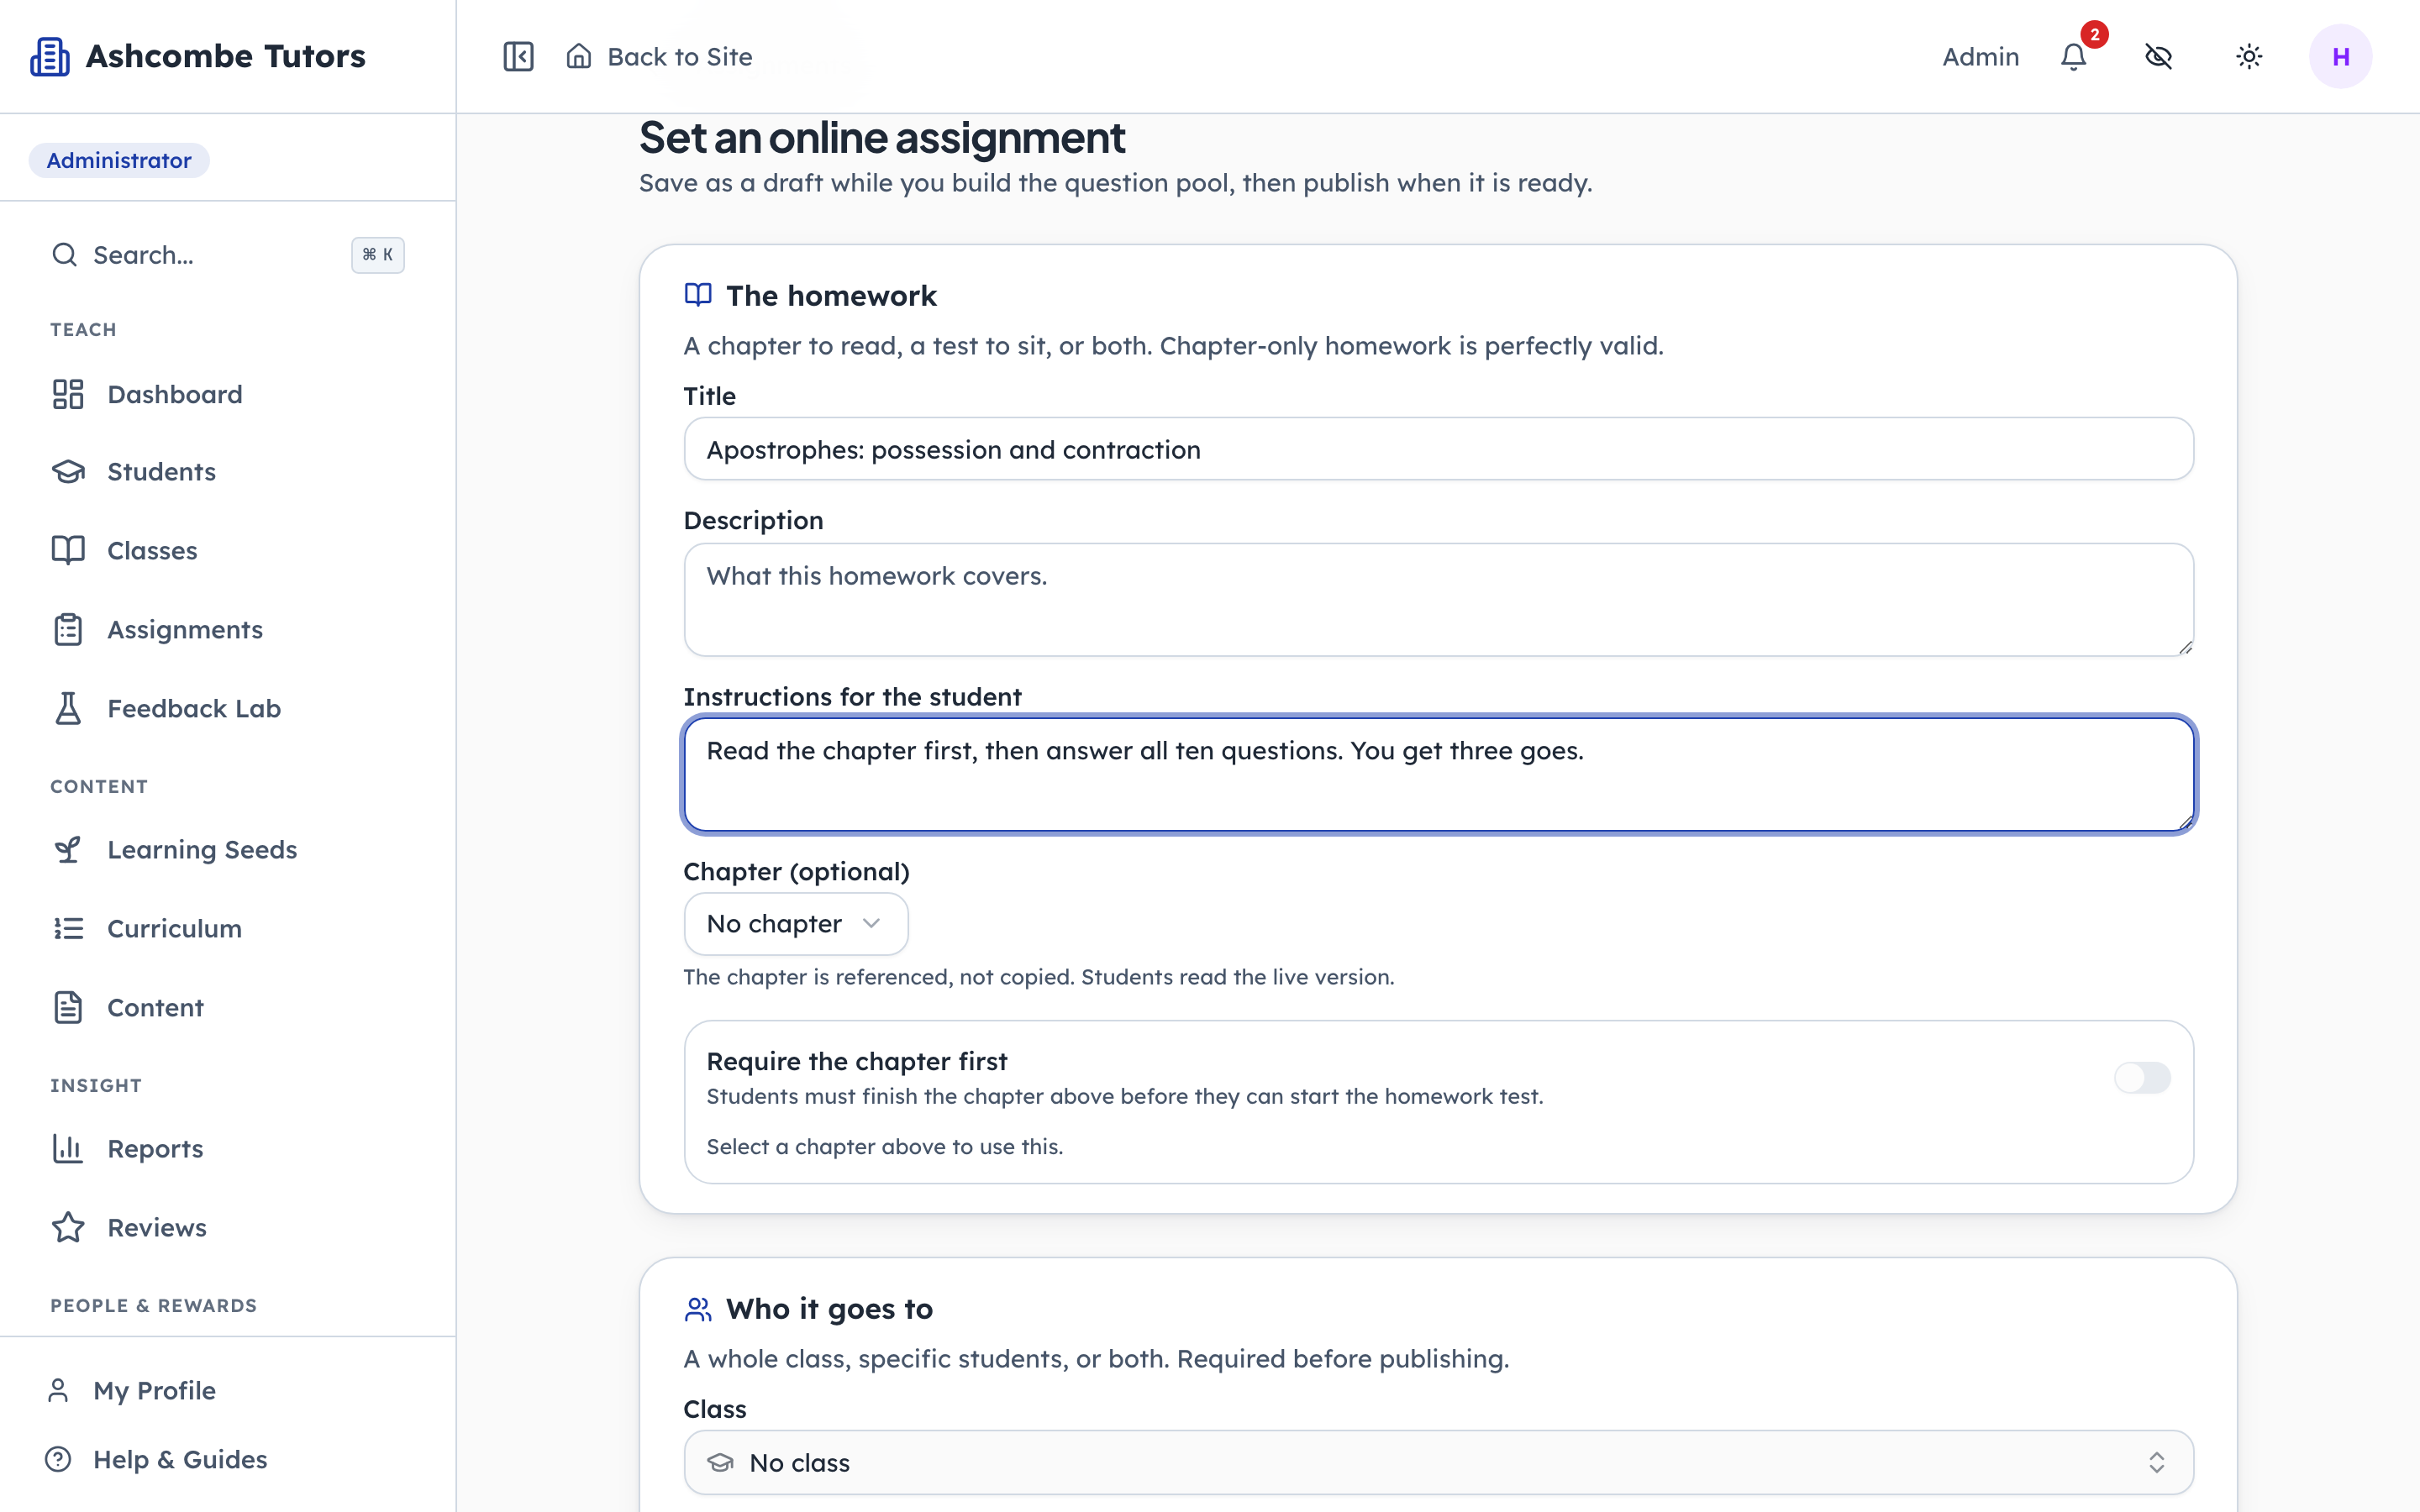2420x1512 pixels.
Task: Click the Curriculum list icon
Action: (68, 928)
